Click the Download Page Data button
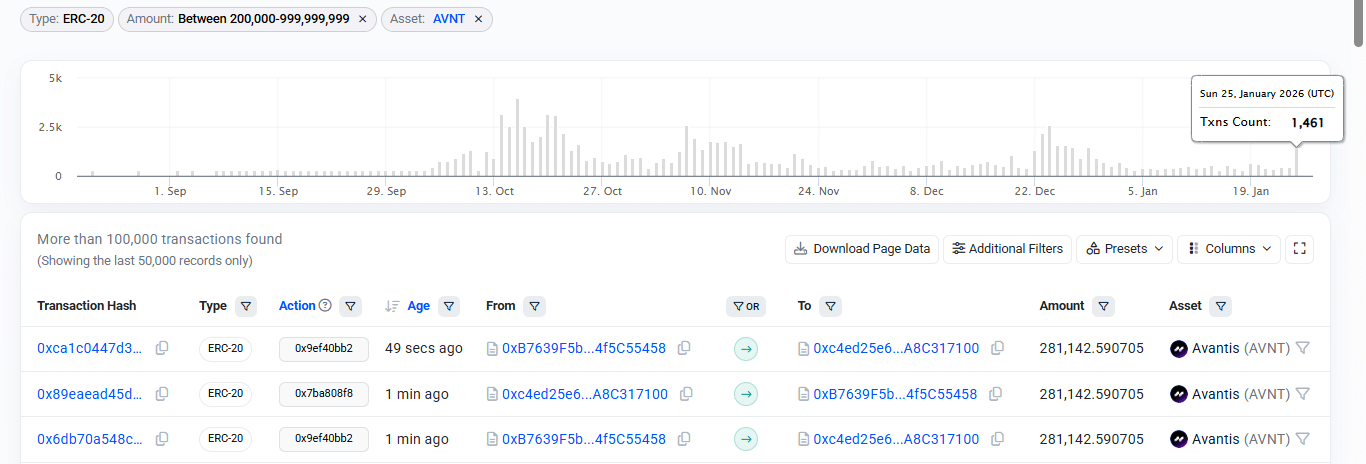 [x=861, y=249]
